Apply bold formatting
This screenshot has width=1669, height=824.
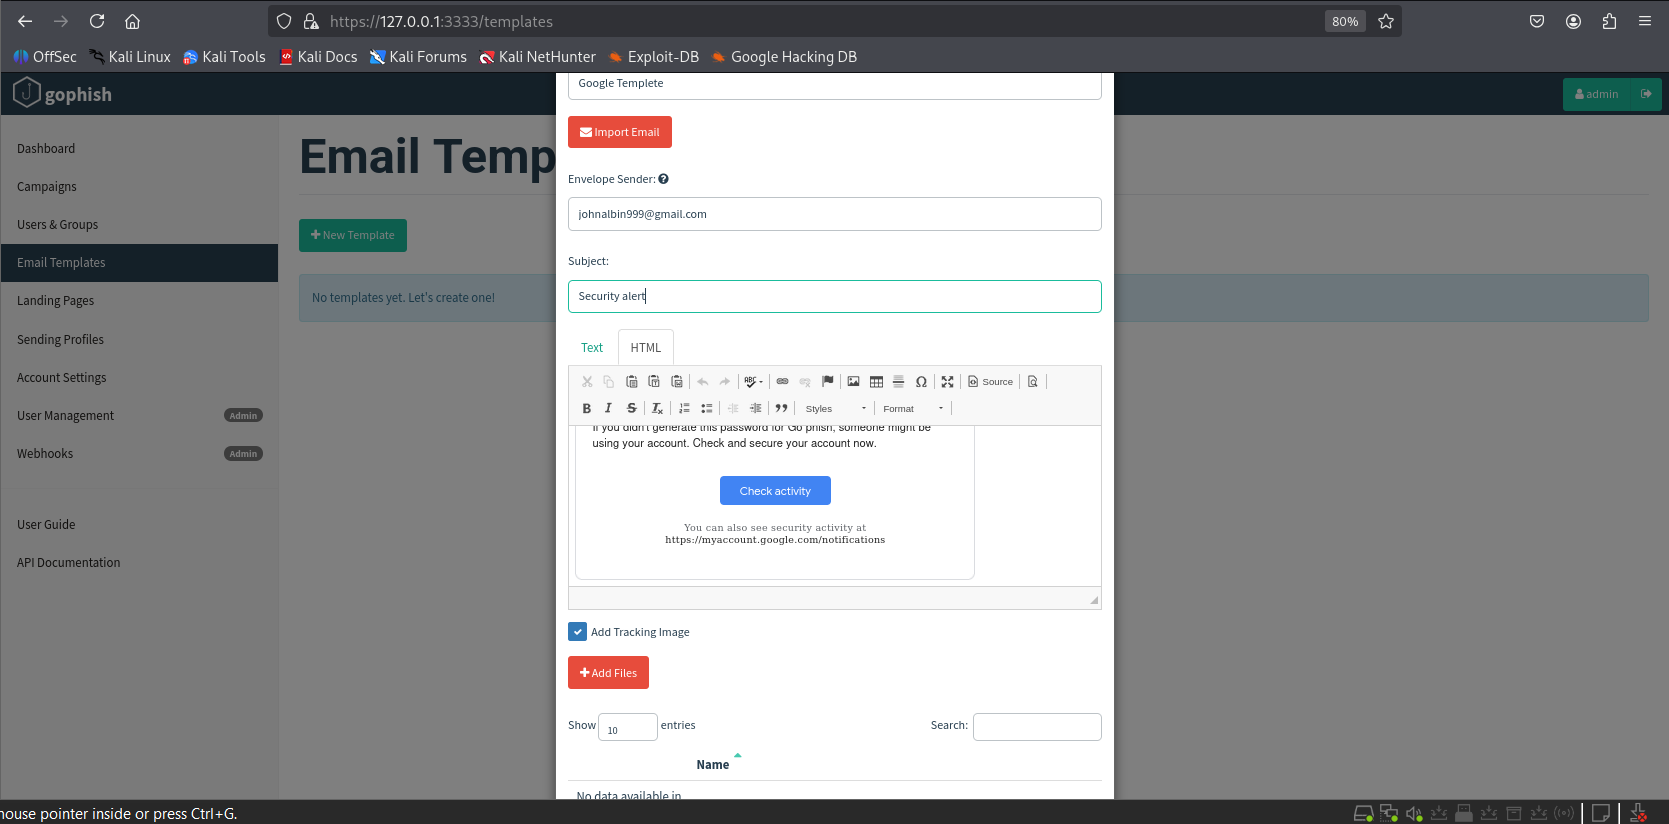[587, 408]
